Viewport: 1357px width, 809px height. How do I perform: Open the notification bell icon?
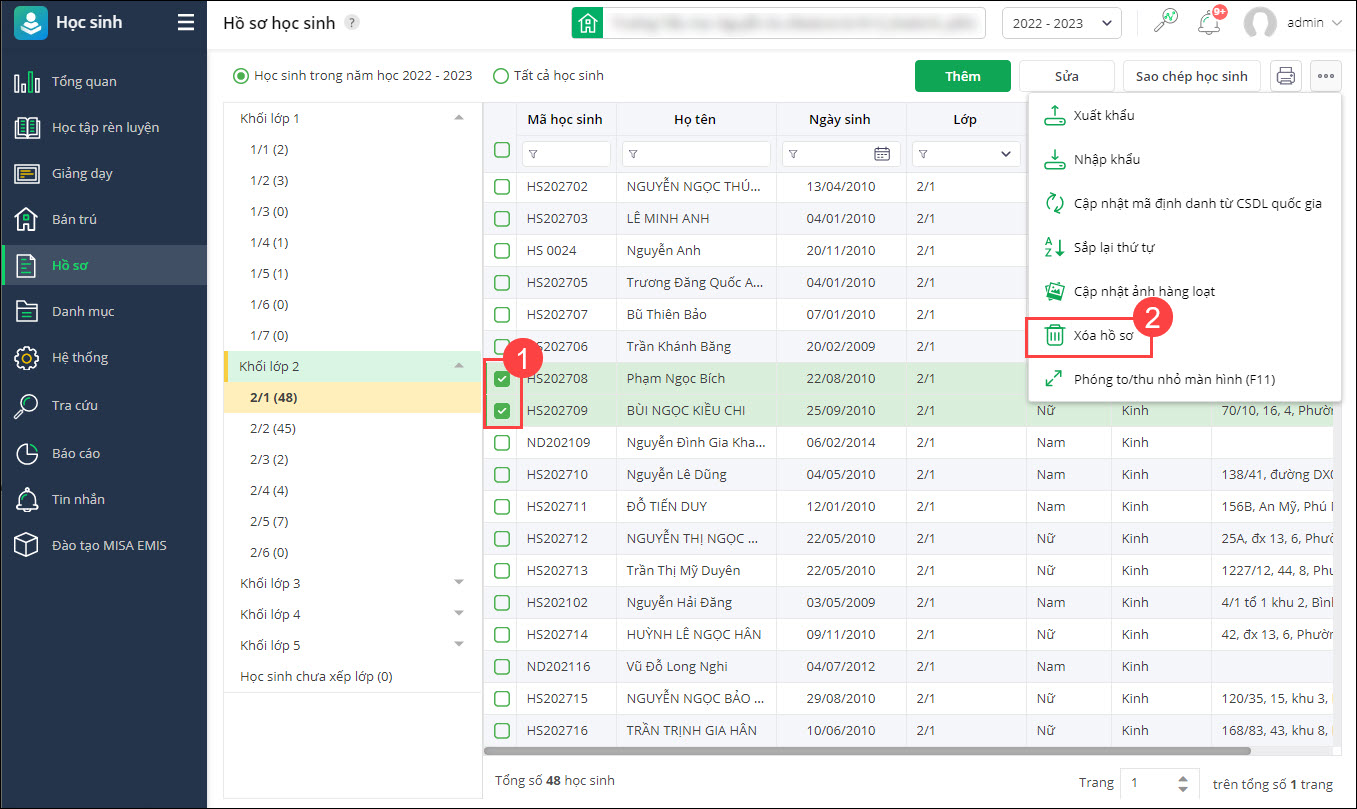[1208, 23]
